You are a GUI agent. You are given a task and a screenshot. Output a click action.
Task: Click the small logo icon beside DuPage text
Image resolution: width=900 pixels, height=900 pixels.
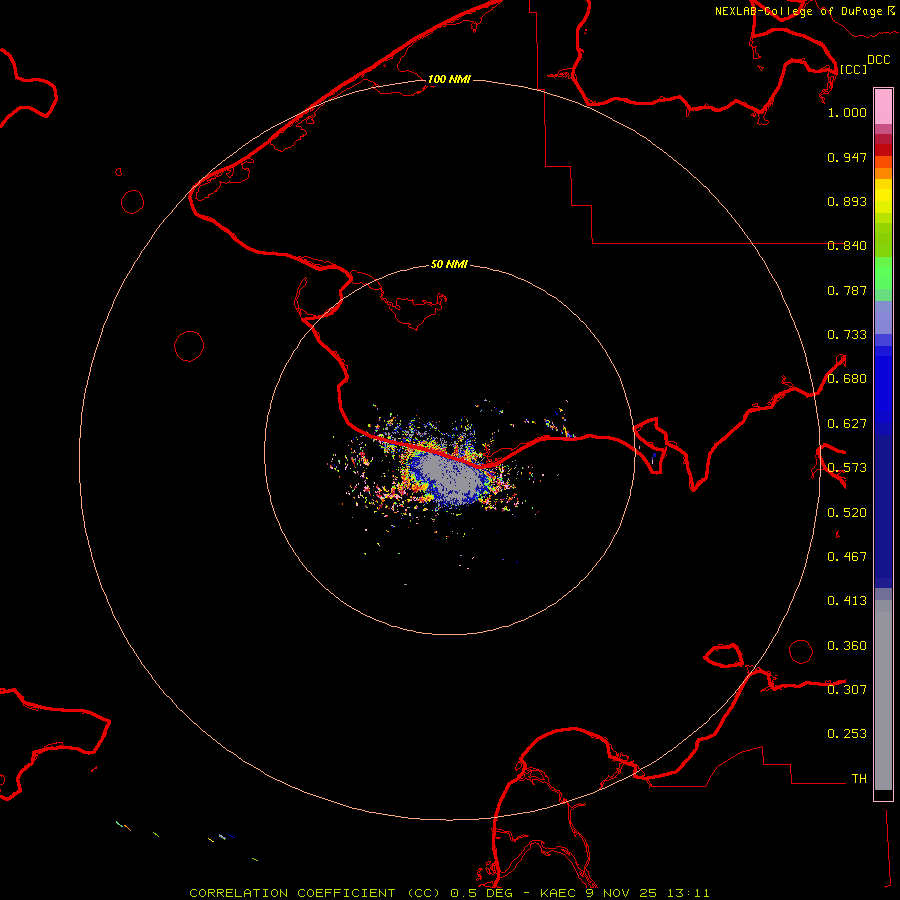(891, 10)
